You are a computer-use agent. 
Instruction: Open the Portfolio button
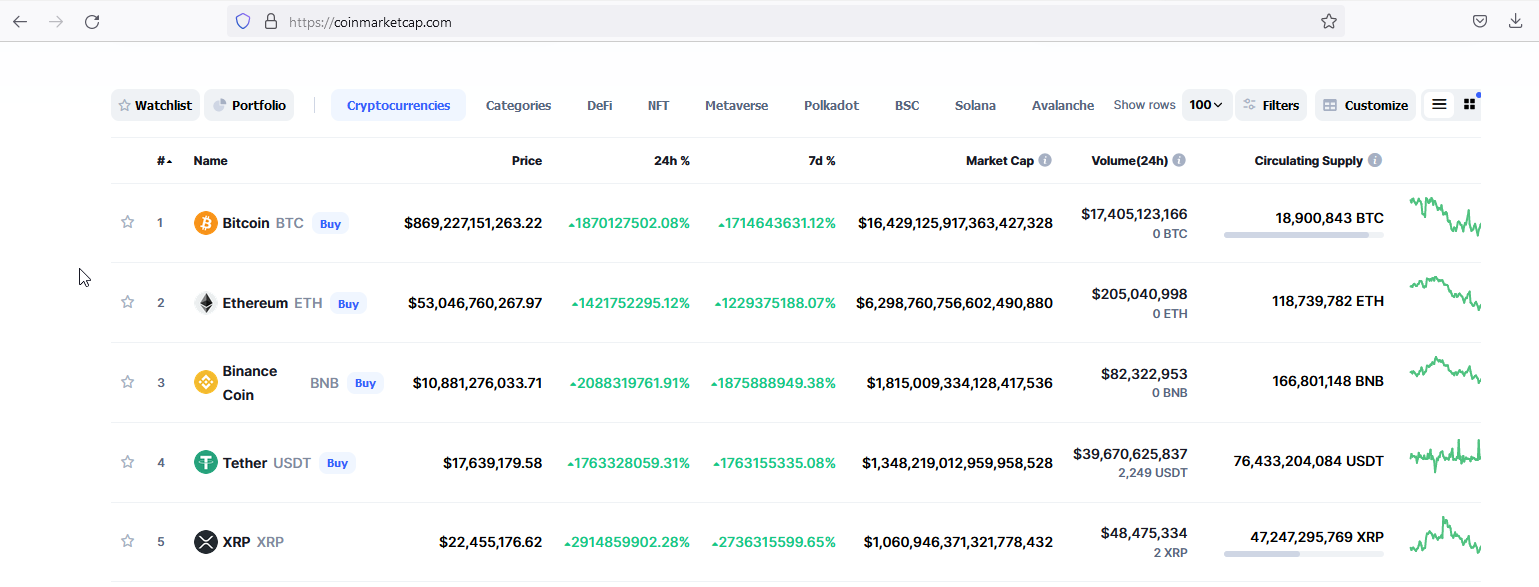(x=249, y=105)
